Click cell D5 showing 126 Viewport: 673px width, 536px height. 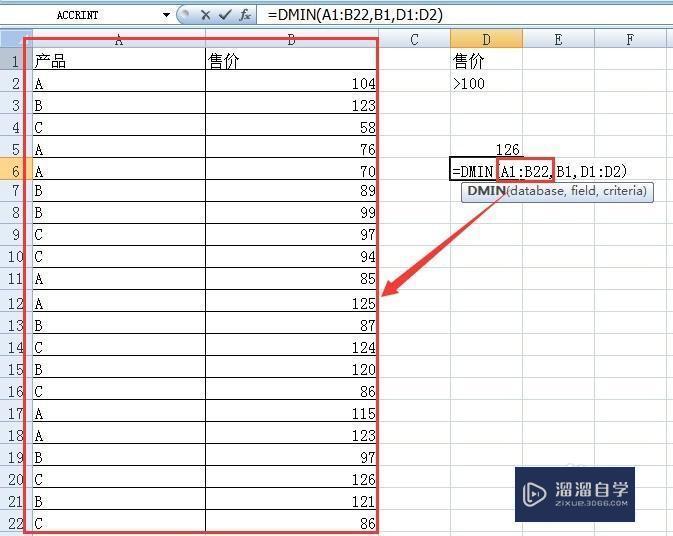click(x=486, y=147)
